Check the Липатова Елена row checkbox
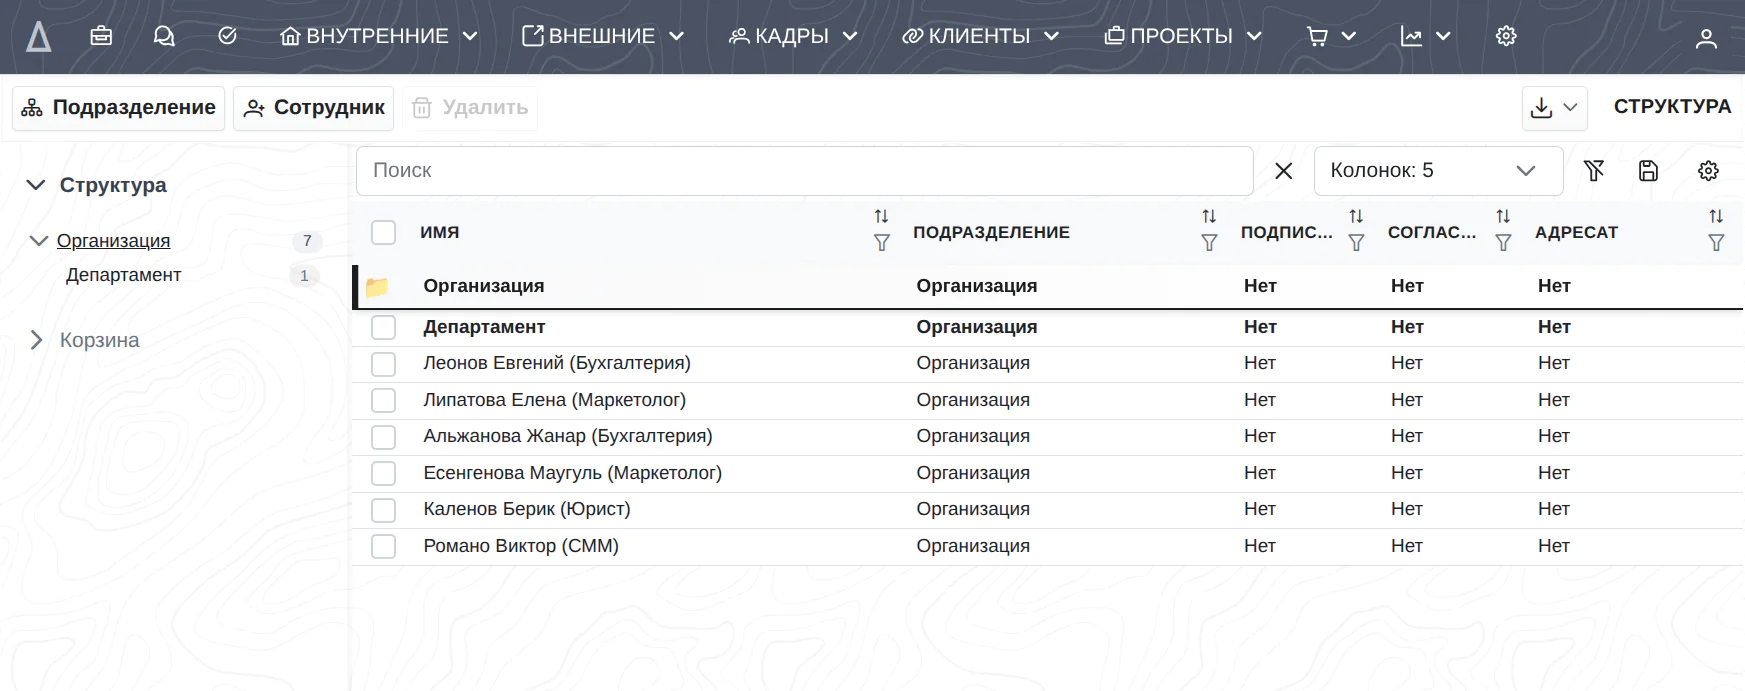This screenshot has height=691, width=1745. [x=383, y=400]
